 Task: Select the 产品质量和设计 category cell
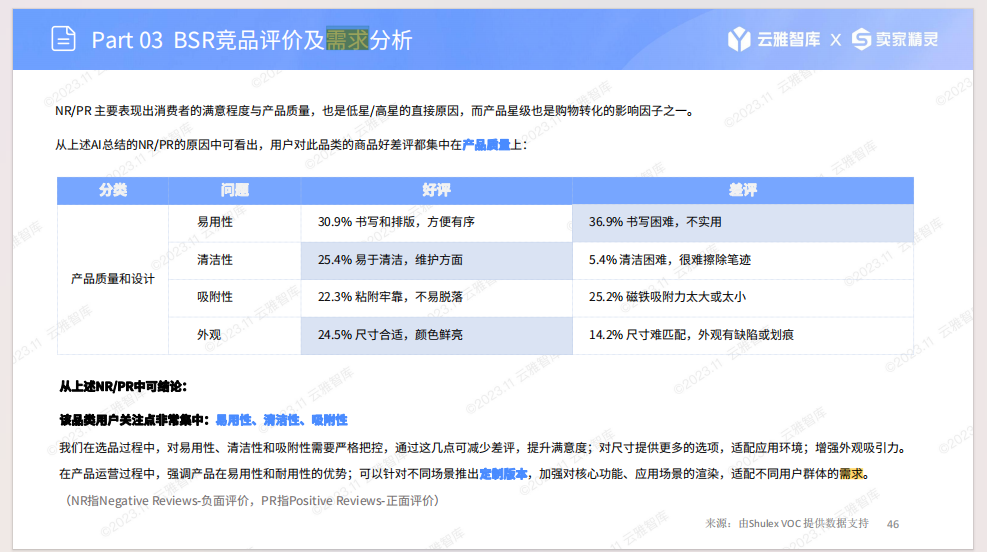[113, 279]
